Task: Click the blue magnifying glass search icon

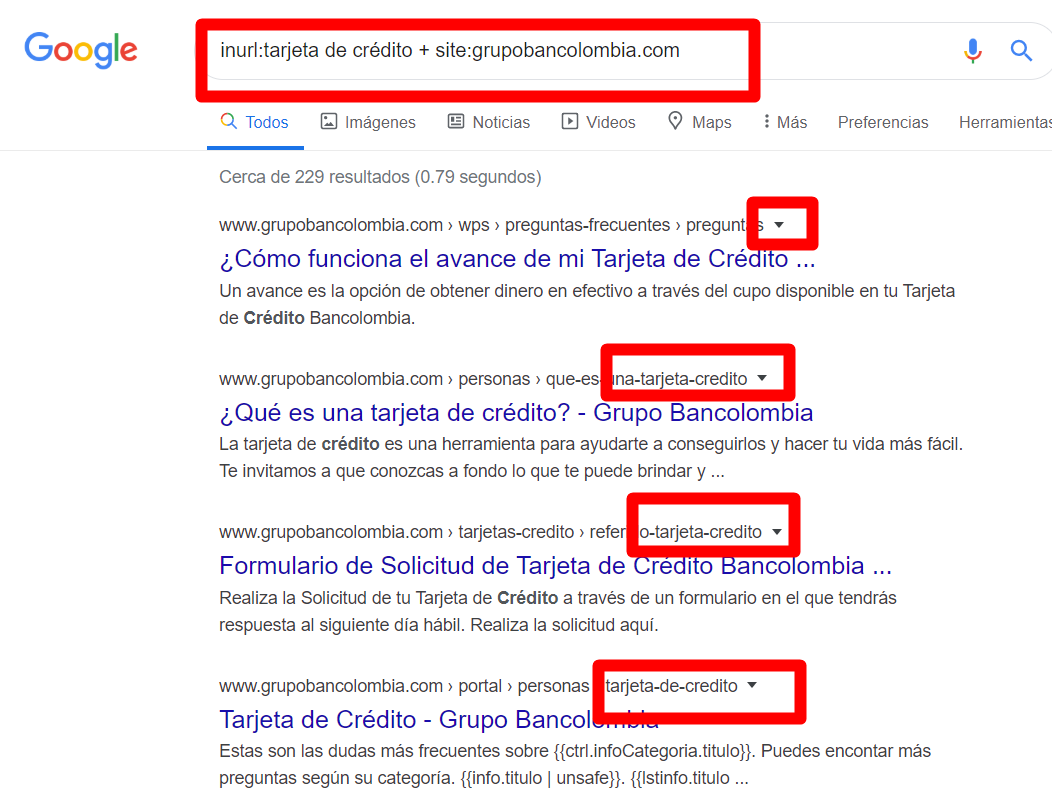Action: [1021, 50]
